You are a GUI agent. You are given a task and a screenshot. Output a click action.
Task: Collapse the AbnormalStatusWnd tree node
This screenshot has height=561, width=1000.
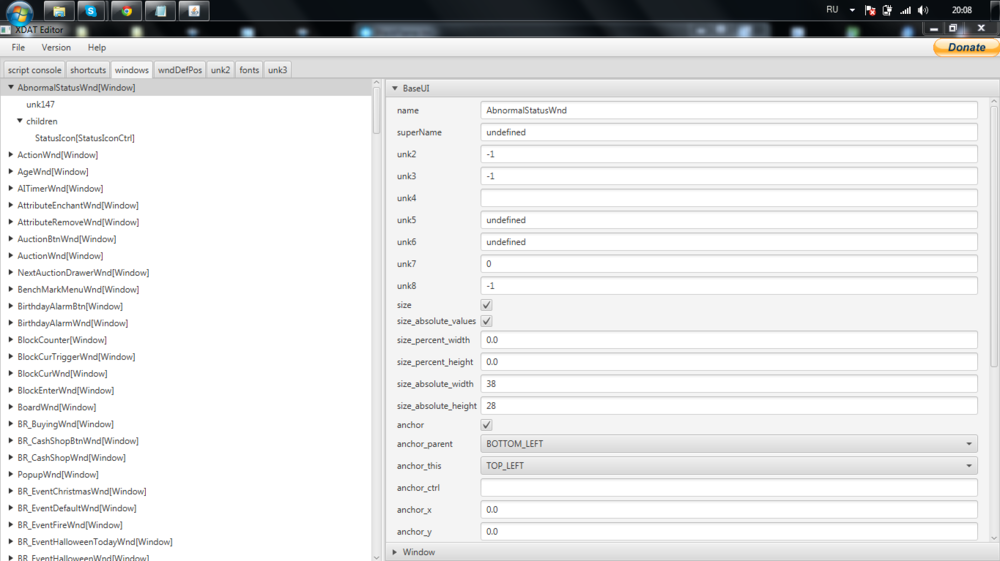[x=10, y=88]
